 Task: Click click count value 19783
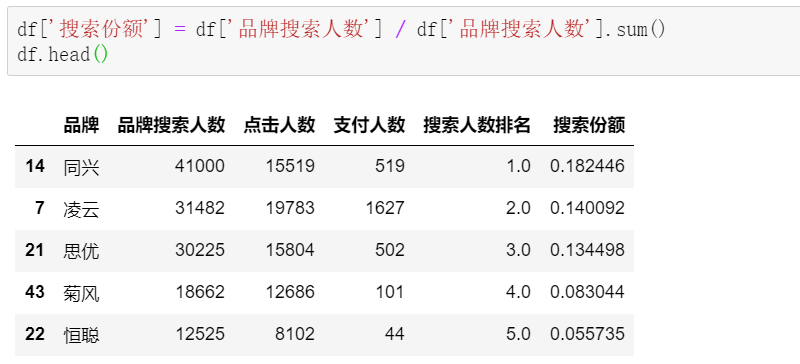290,208
